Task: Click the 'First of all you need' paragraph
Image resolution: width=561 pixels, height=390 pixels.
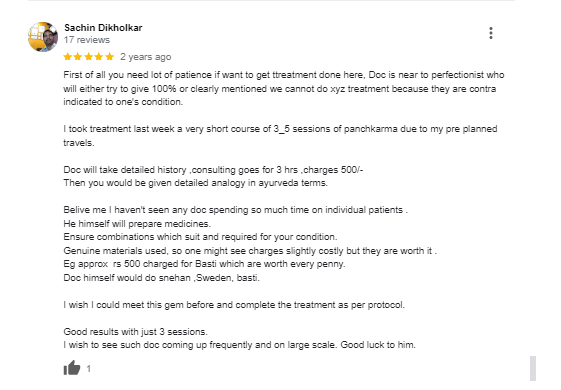Action: point(283,88)
